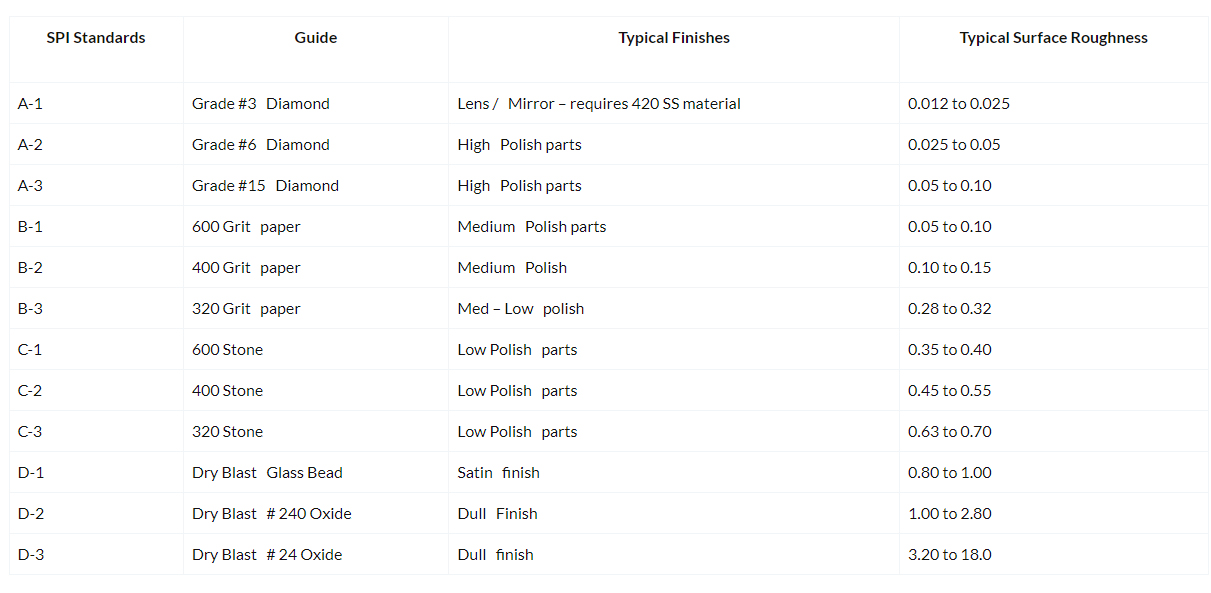
Task: Select the Med – Low polish cell
Action: point(520,309)
